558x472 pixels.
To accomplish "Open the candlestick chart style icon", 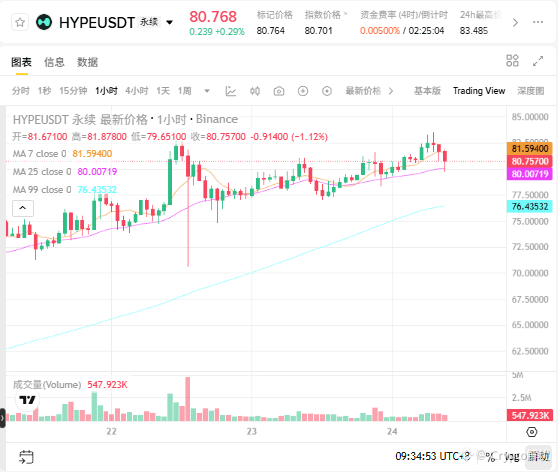I will click(x=255, y=91).
